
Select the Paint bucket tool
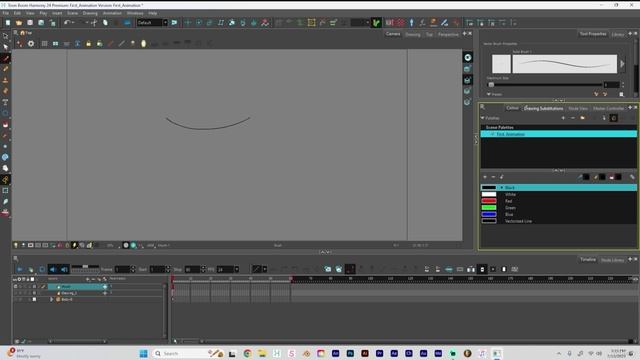[5, 124]
